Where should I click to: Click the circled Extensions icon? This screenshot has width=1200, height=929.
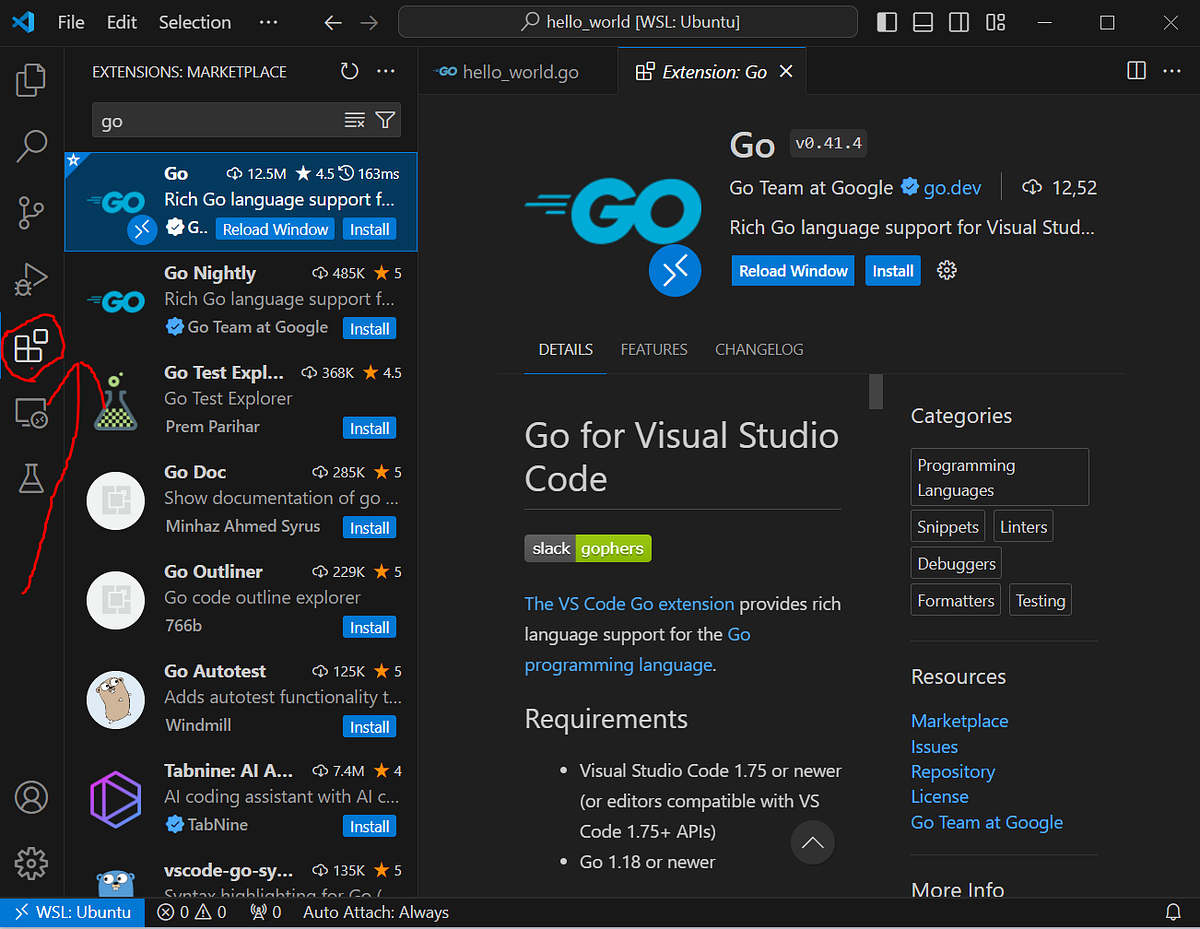pyautogui.click(x=33, y=346)
